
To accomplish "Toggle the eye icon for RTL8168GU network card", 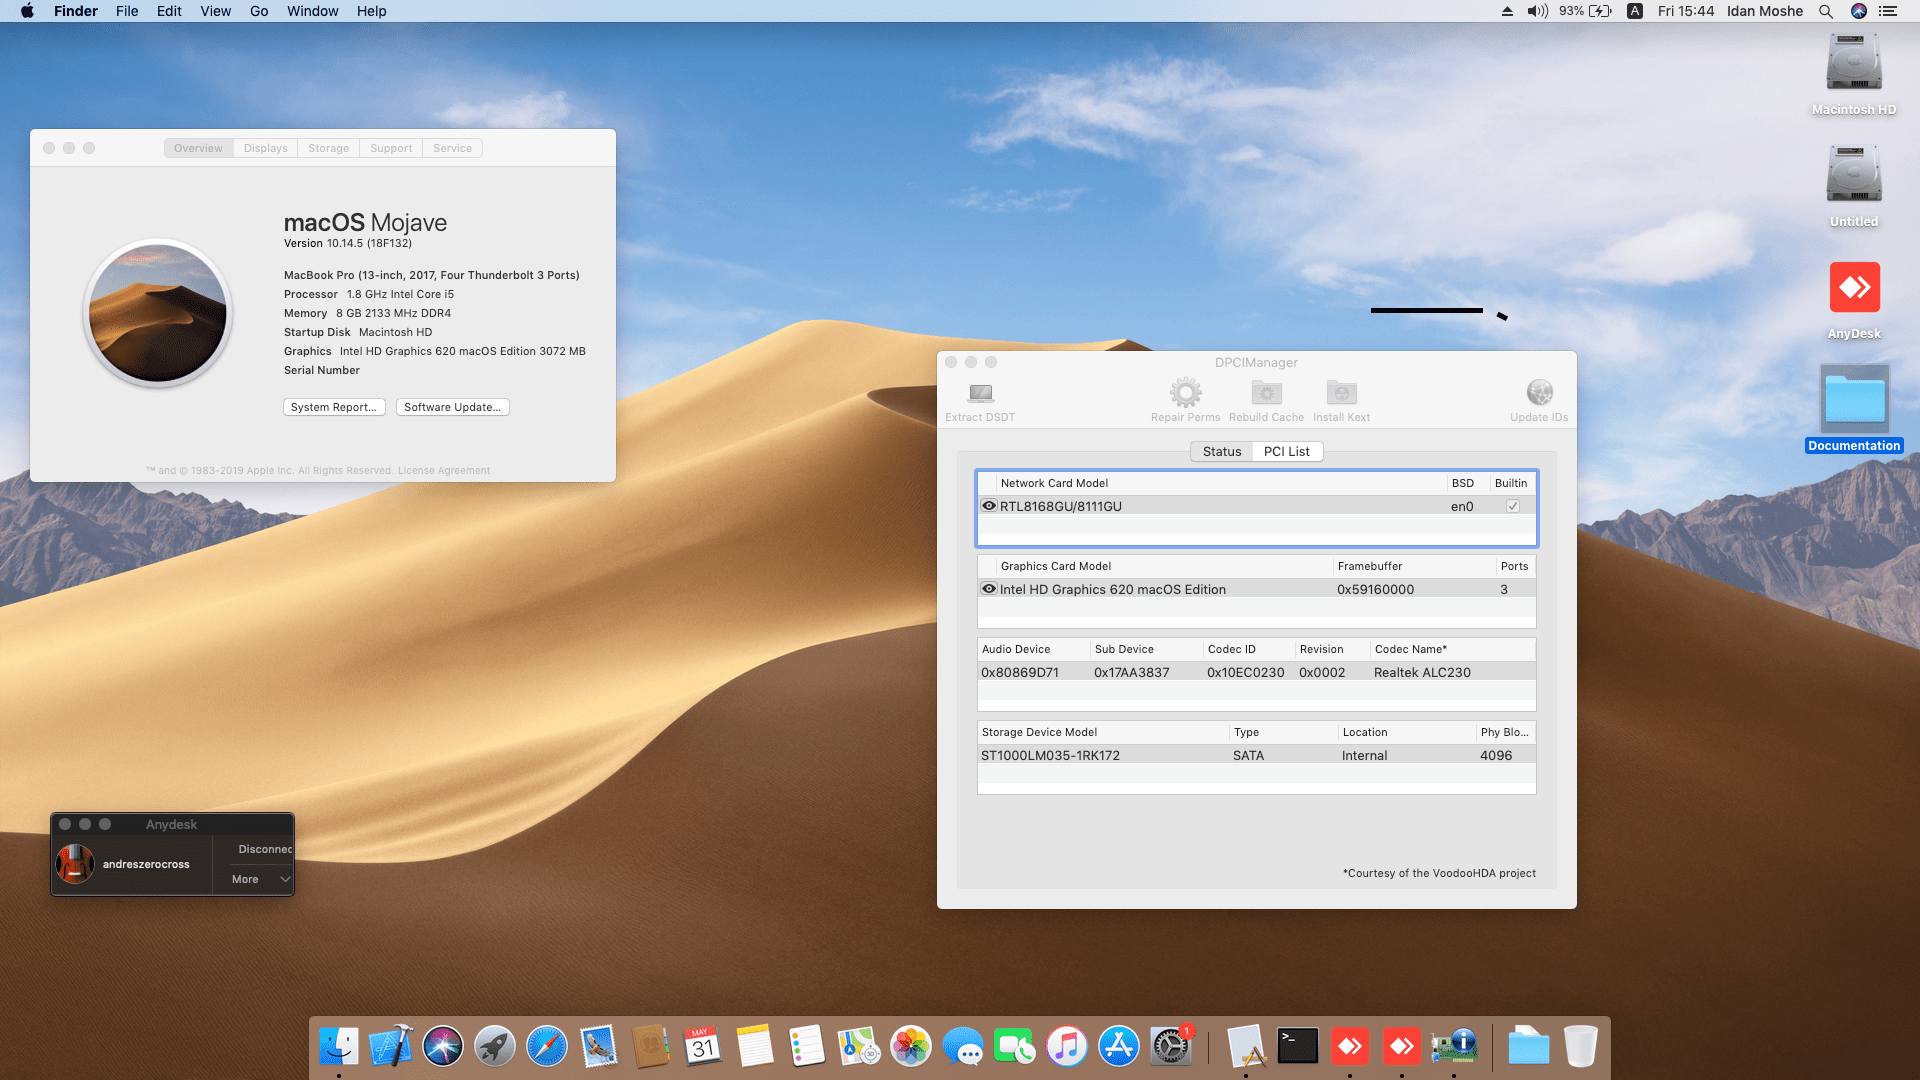I will point(988,506).
